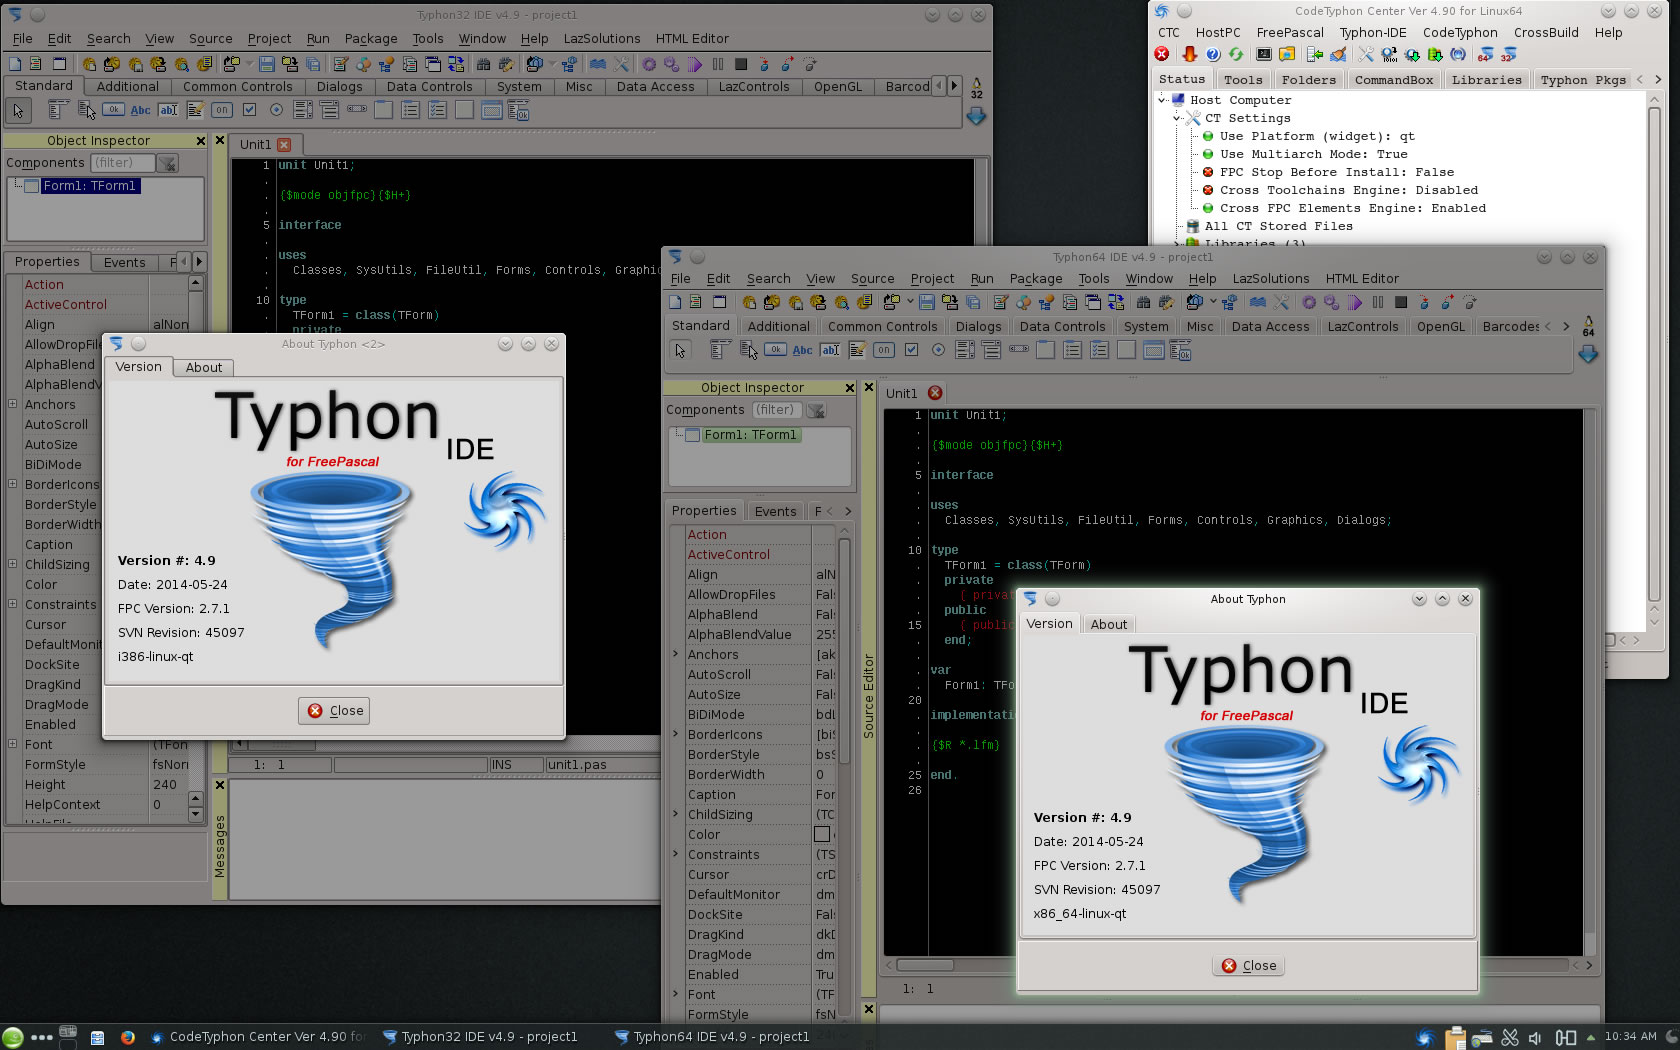Switch to the Libraries tab in CodeTyphon Center
1680x1050 pixels.
pos(1486,79)
